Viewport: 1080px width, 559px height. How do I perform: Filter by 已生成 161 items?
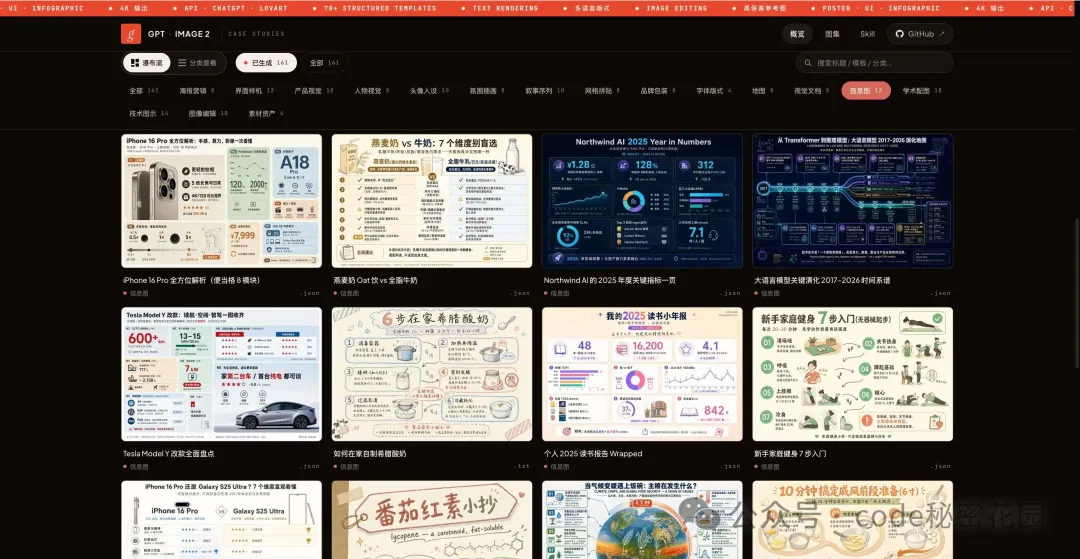[x=266, y=63]
